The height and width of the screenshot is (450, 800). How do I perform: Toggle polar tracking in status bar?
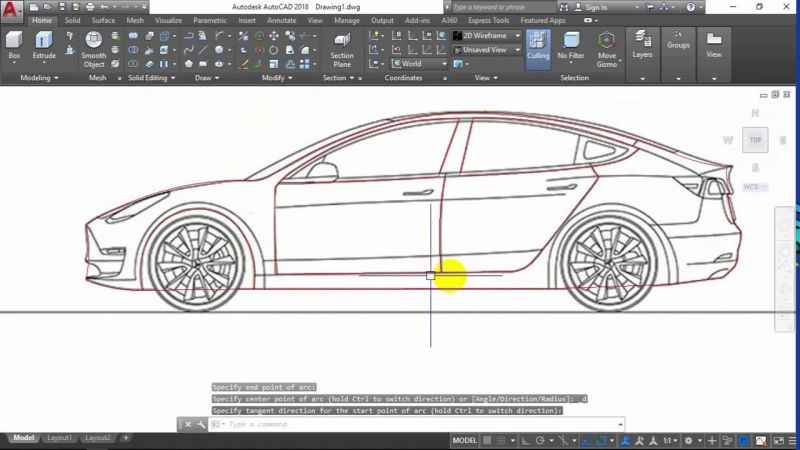coord(540,440)
